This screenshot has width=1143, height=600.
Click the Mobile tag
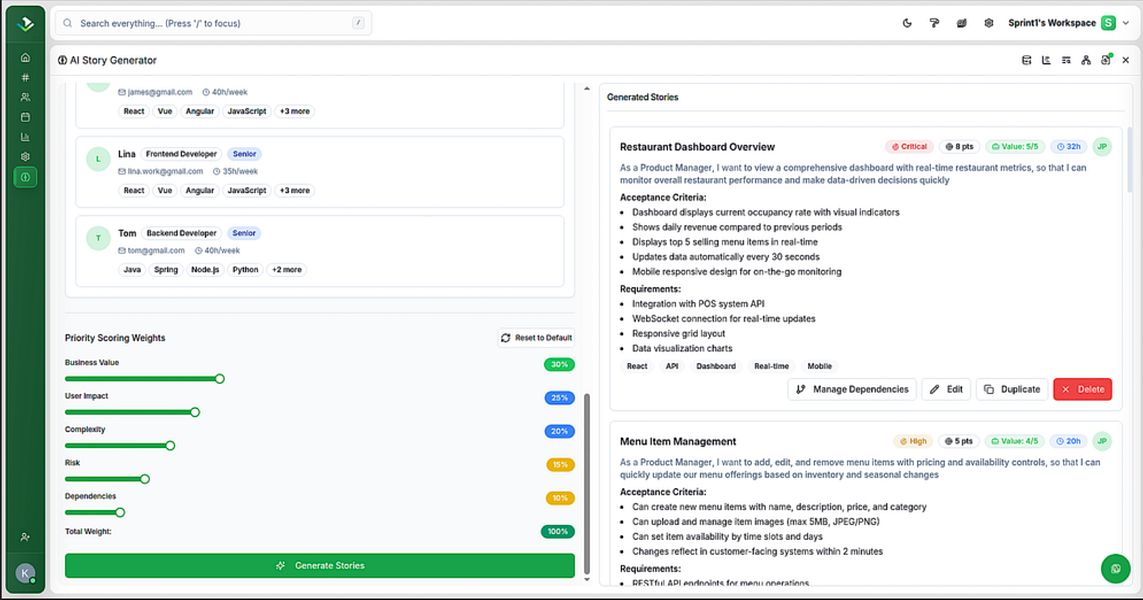coord(819,367)
